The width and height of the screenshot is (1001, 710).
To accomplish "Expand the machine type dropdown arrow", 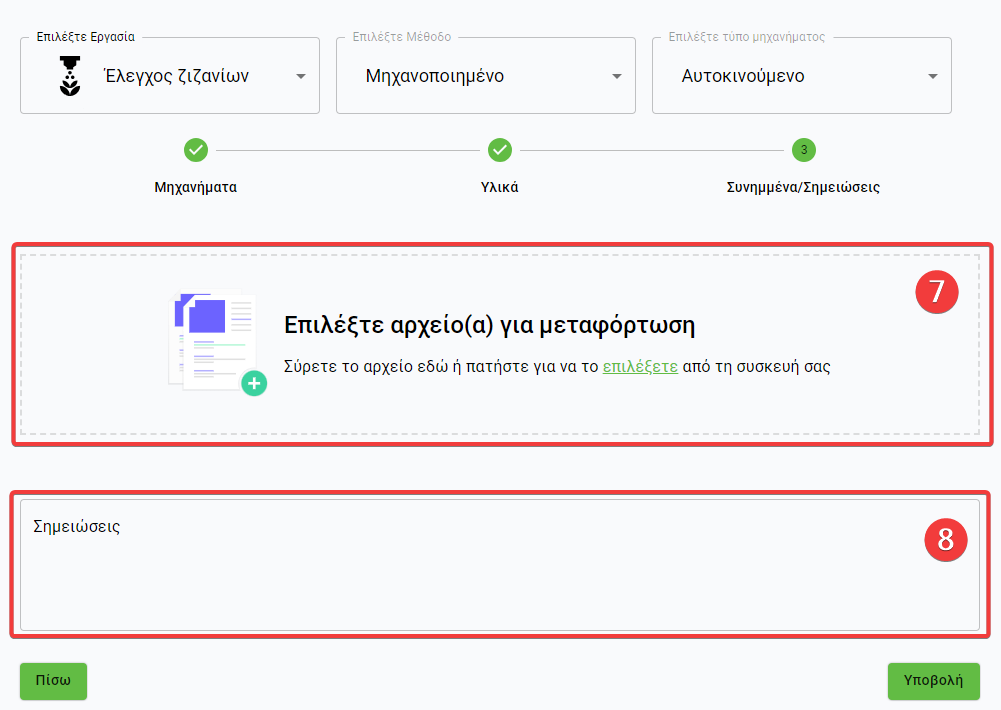I will point(933,77).
